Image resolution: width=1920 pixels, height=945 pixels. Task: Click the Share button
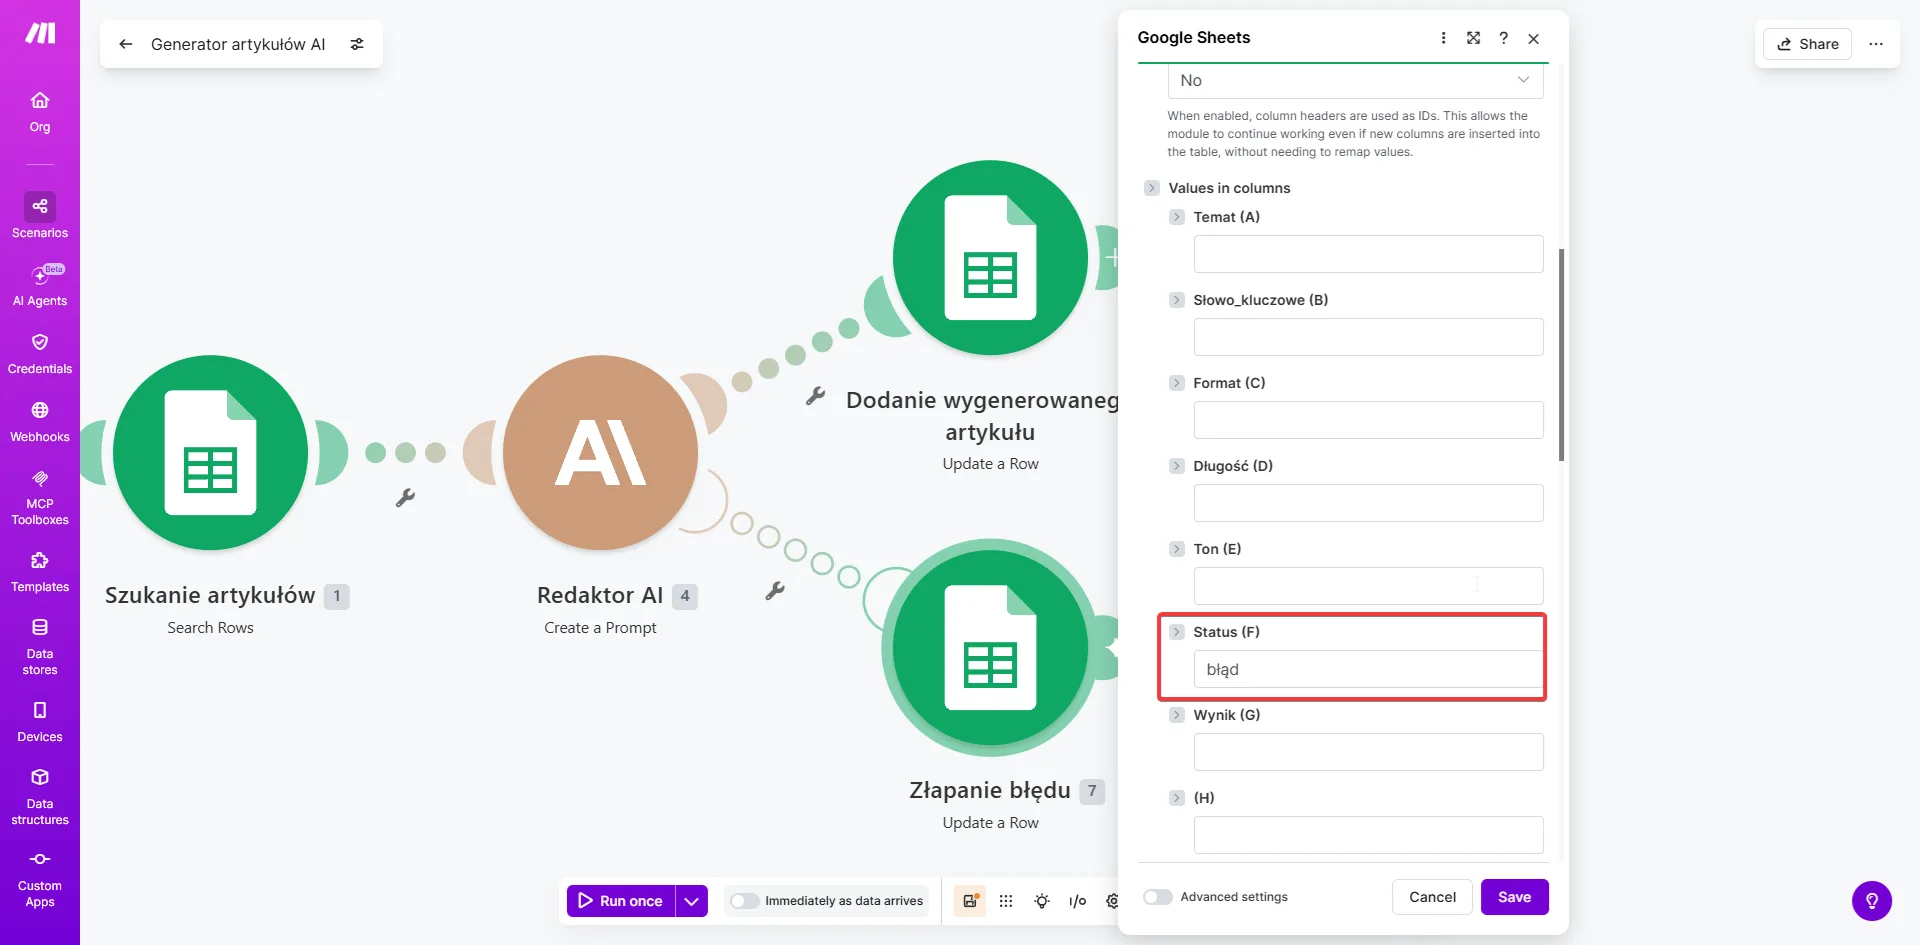1808,44
